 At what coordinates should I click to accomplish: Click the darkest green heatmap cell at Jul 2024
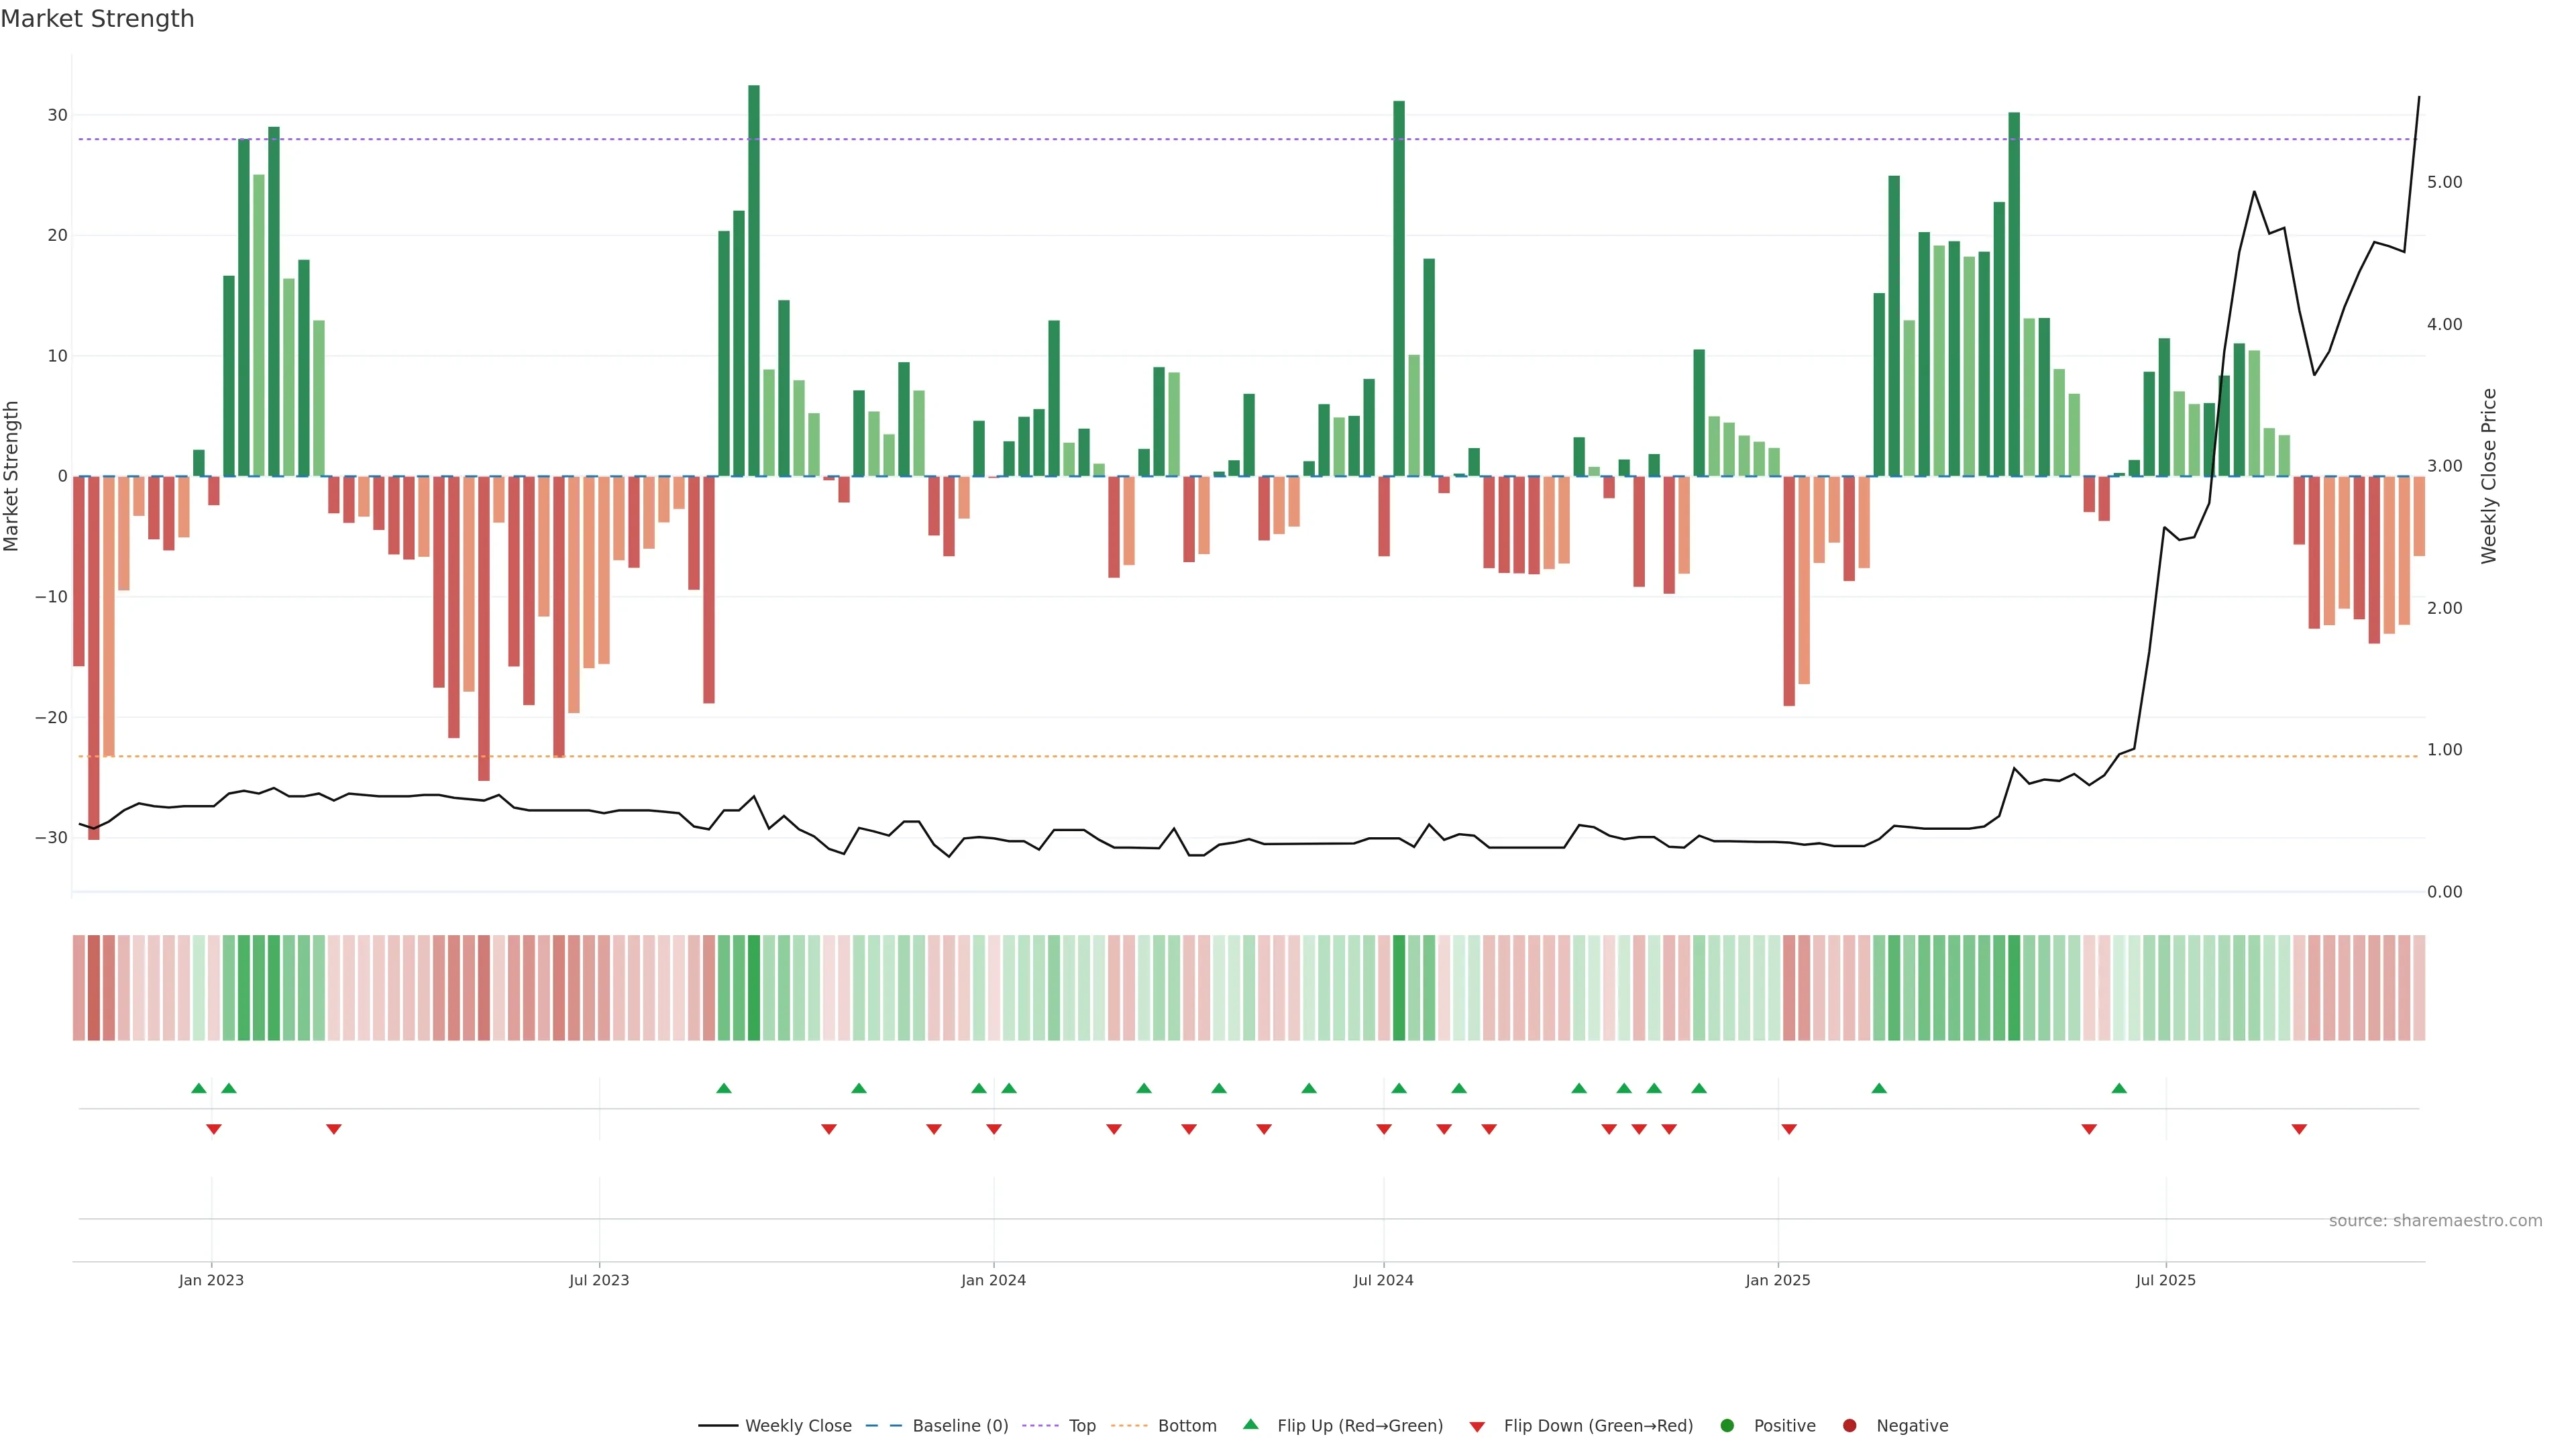pos(1399,987)
